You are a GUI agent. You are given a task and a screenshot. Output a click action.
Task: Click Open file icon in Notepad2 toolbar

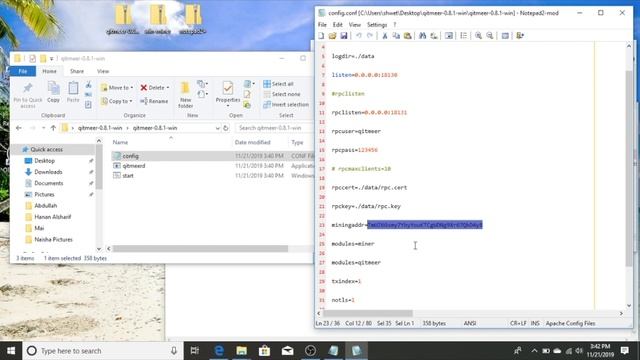(332, 36)
